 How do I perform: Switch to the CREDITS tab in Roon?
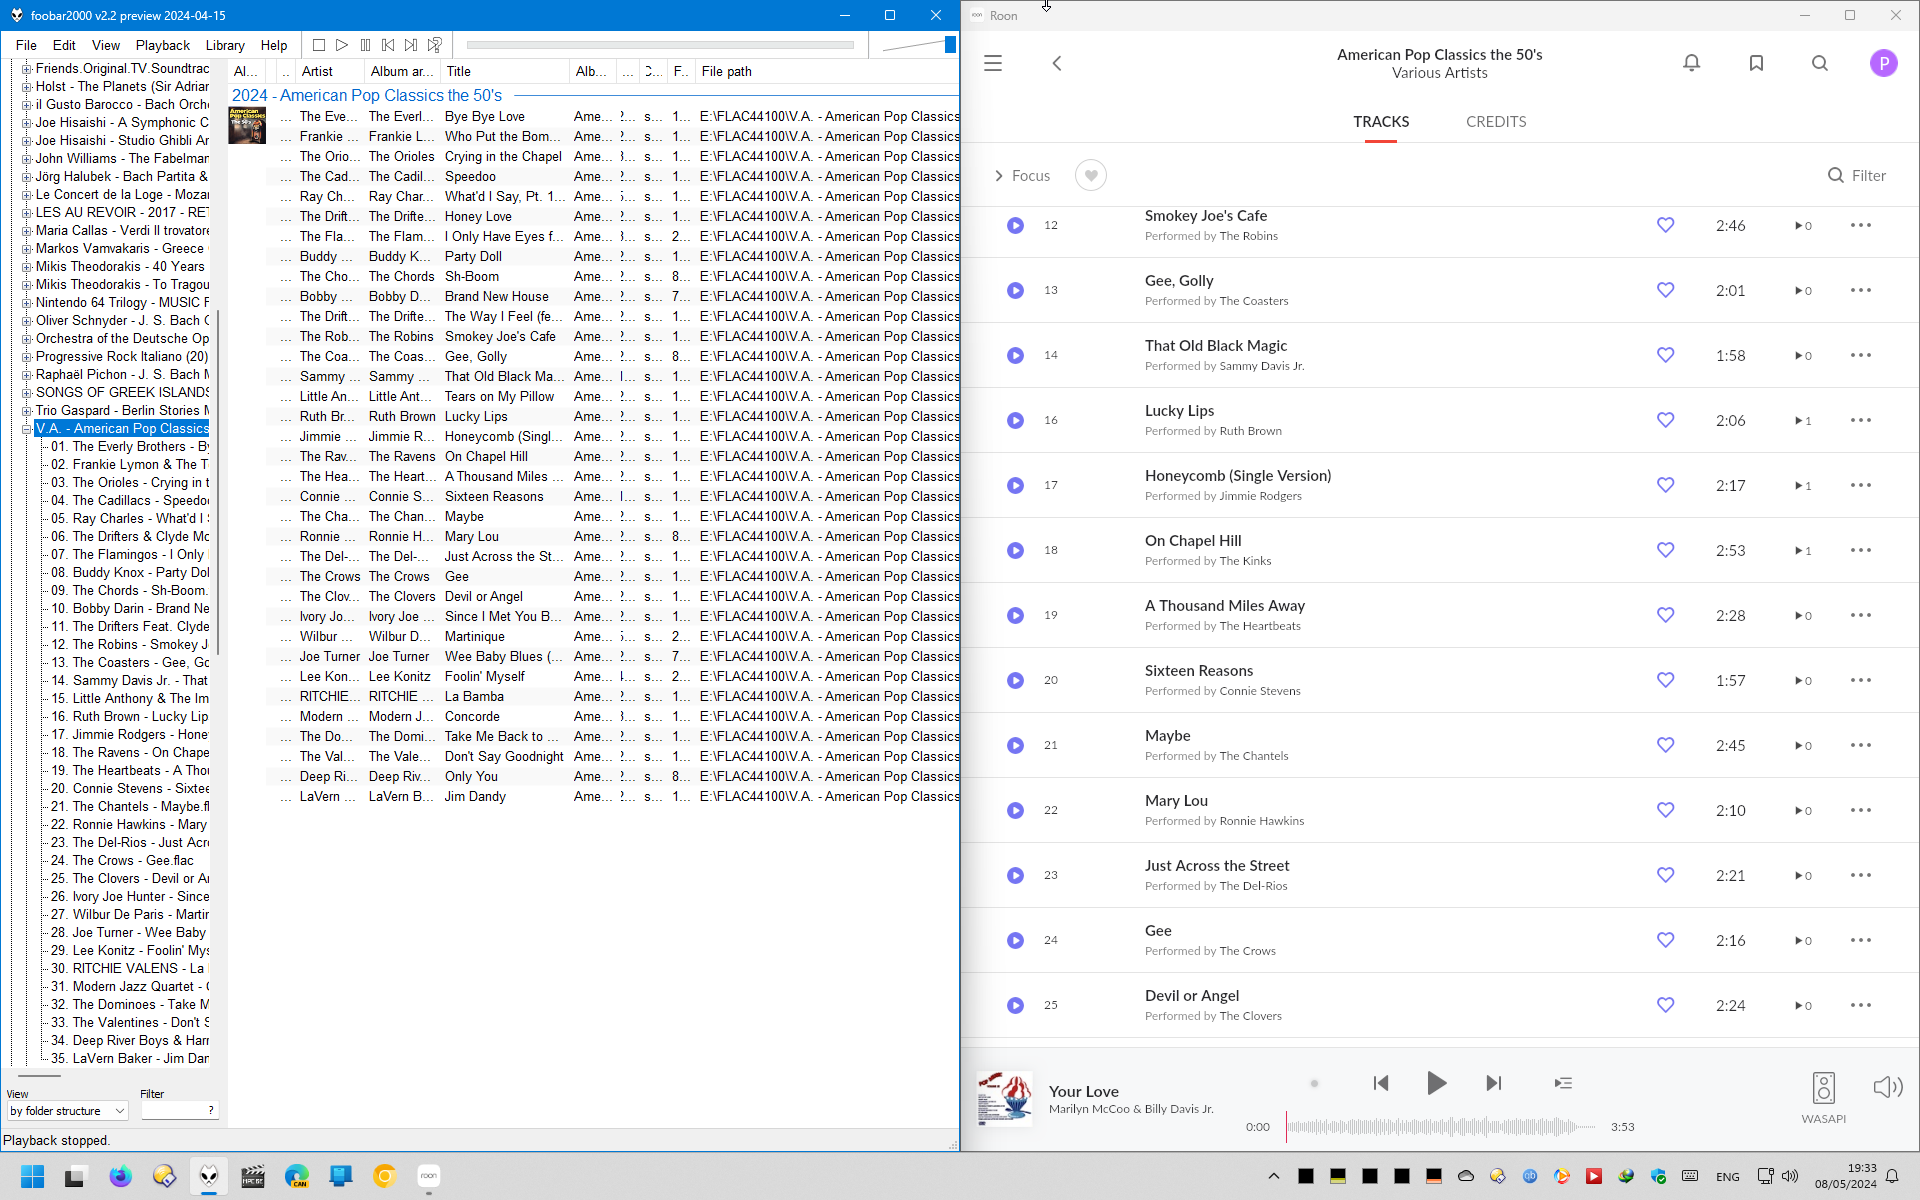pyautogui.click(x=1496, y=122)
